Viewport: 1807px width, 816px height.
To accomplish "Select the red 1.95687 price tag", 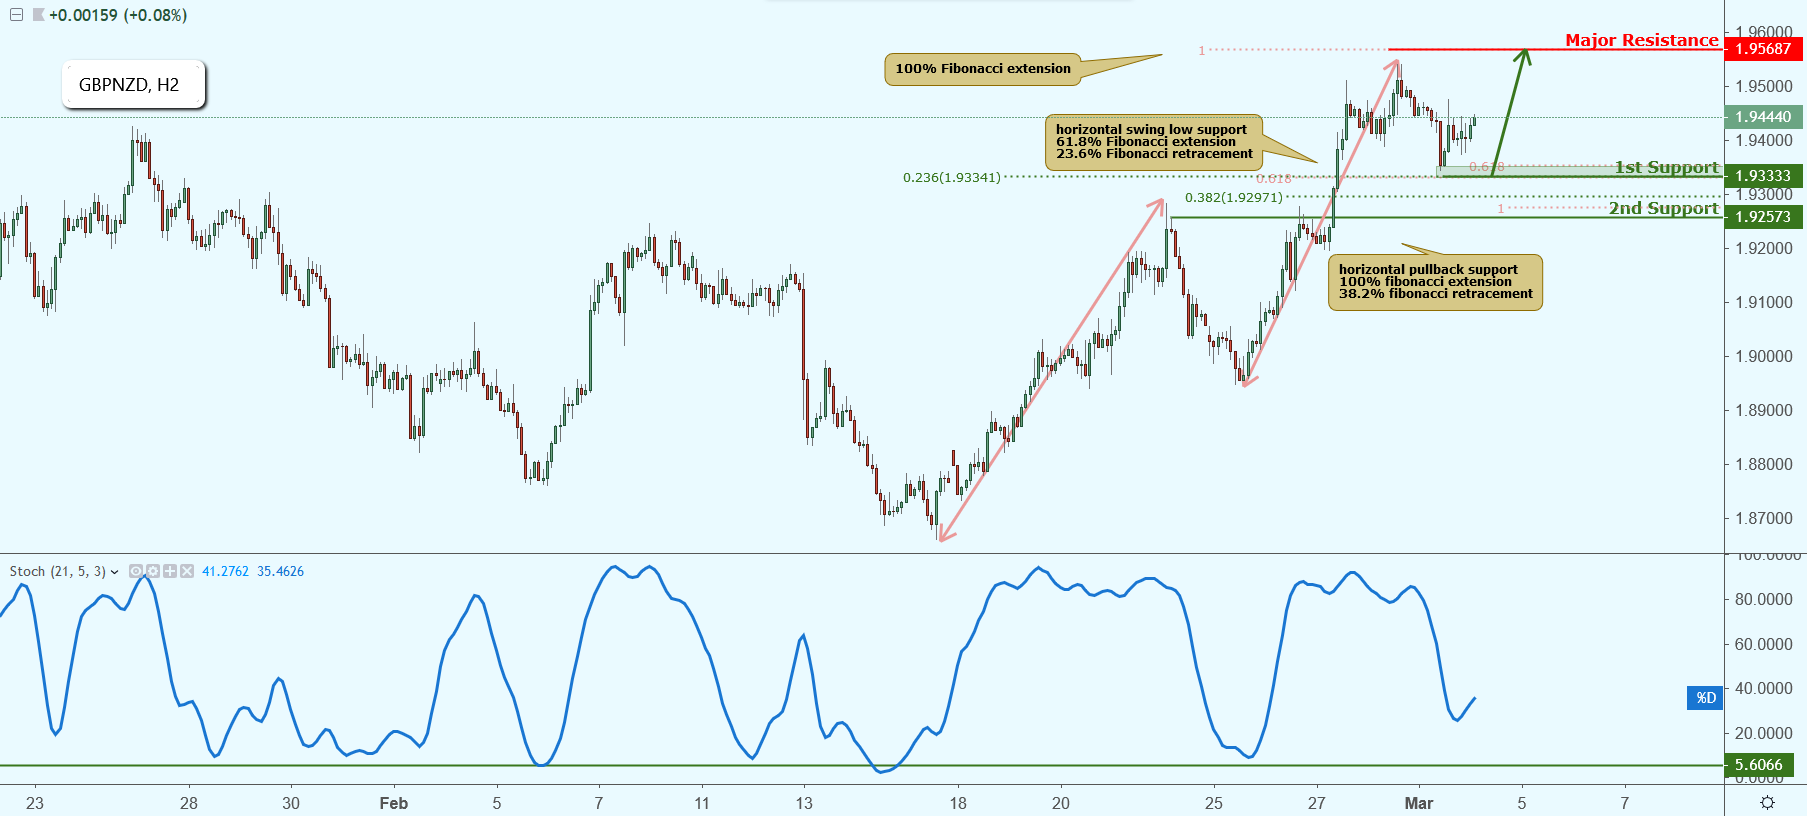I will [1764, 49].
